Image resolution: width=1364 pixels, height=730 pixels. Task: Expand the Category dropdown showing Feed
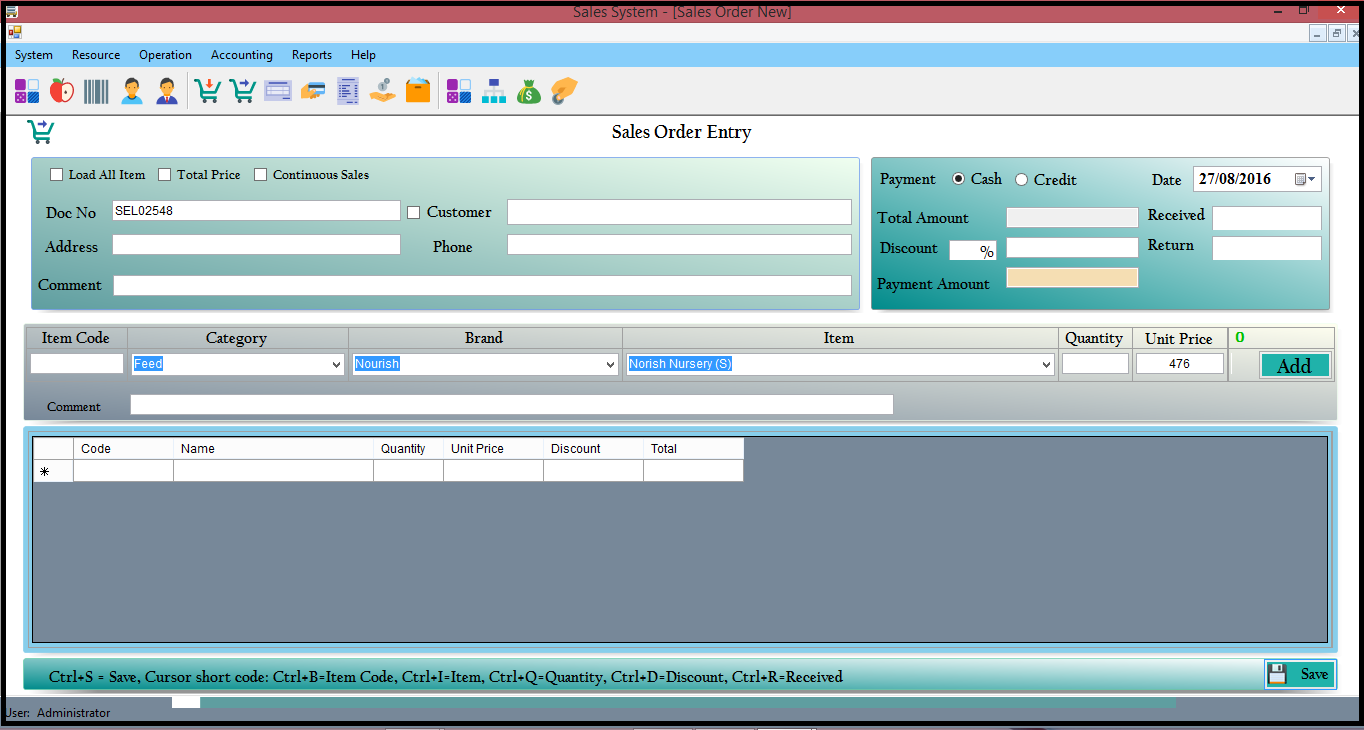click(336, 365)
